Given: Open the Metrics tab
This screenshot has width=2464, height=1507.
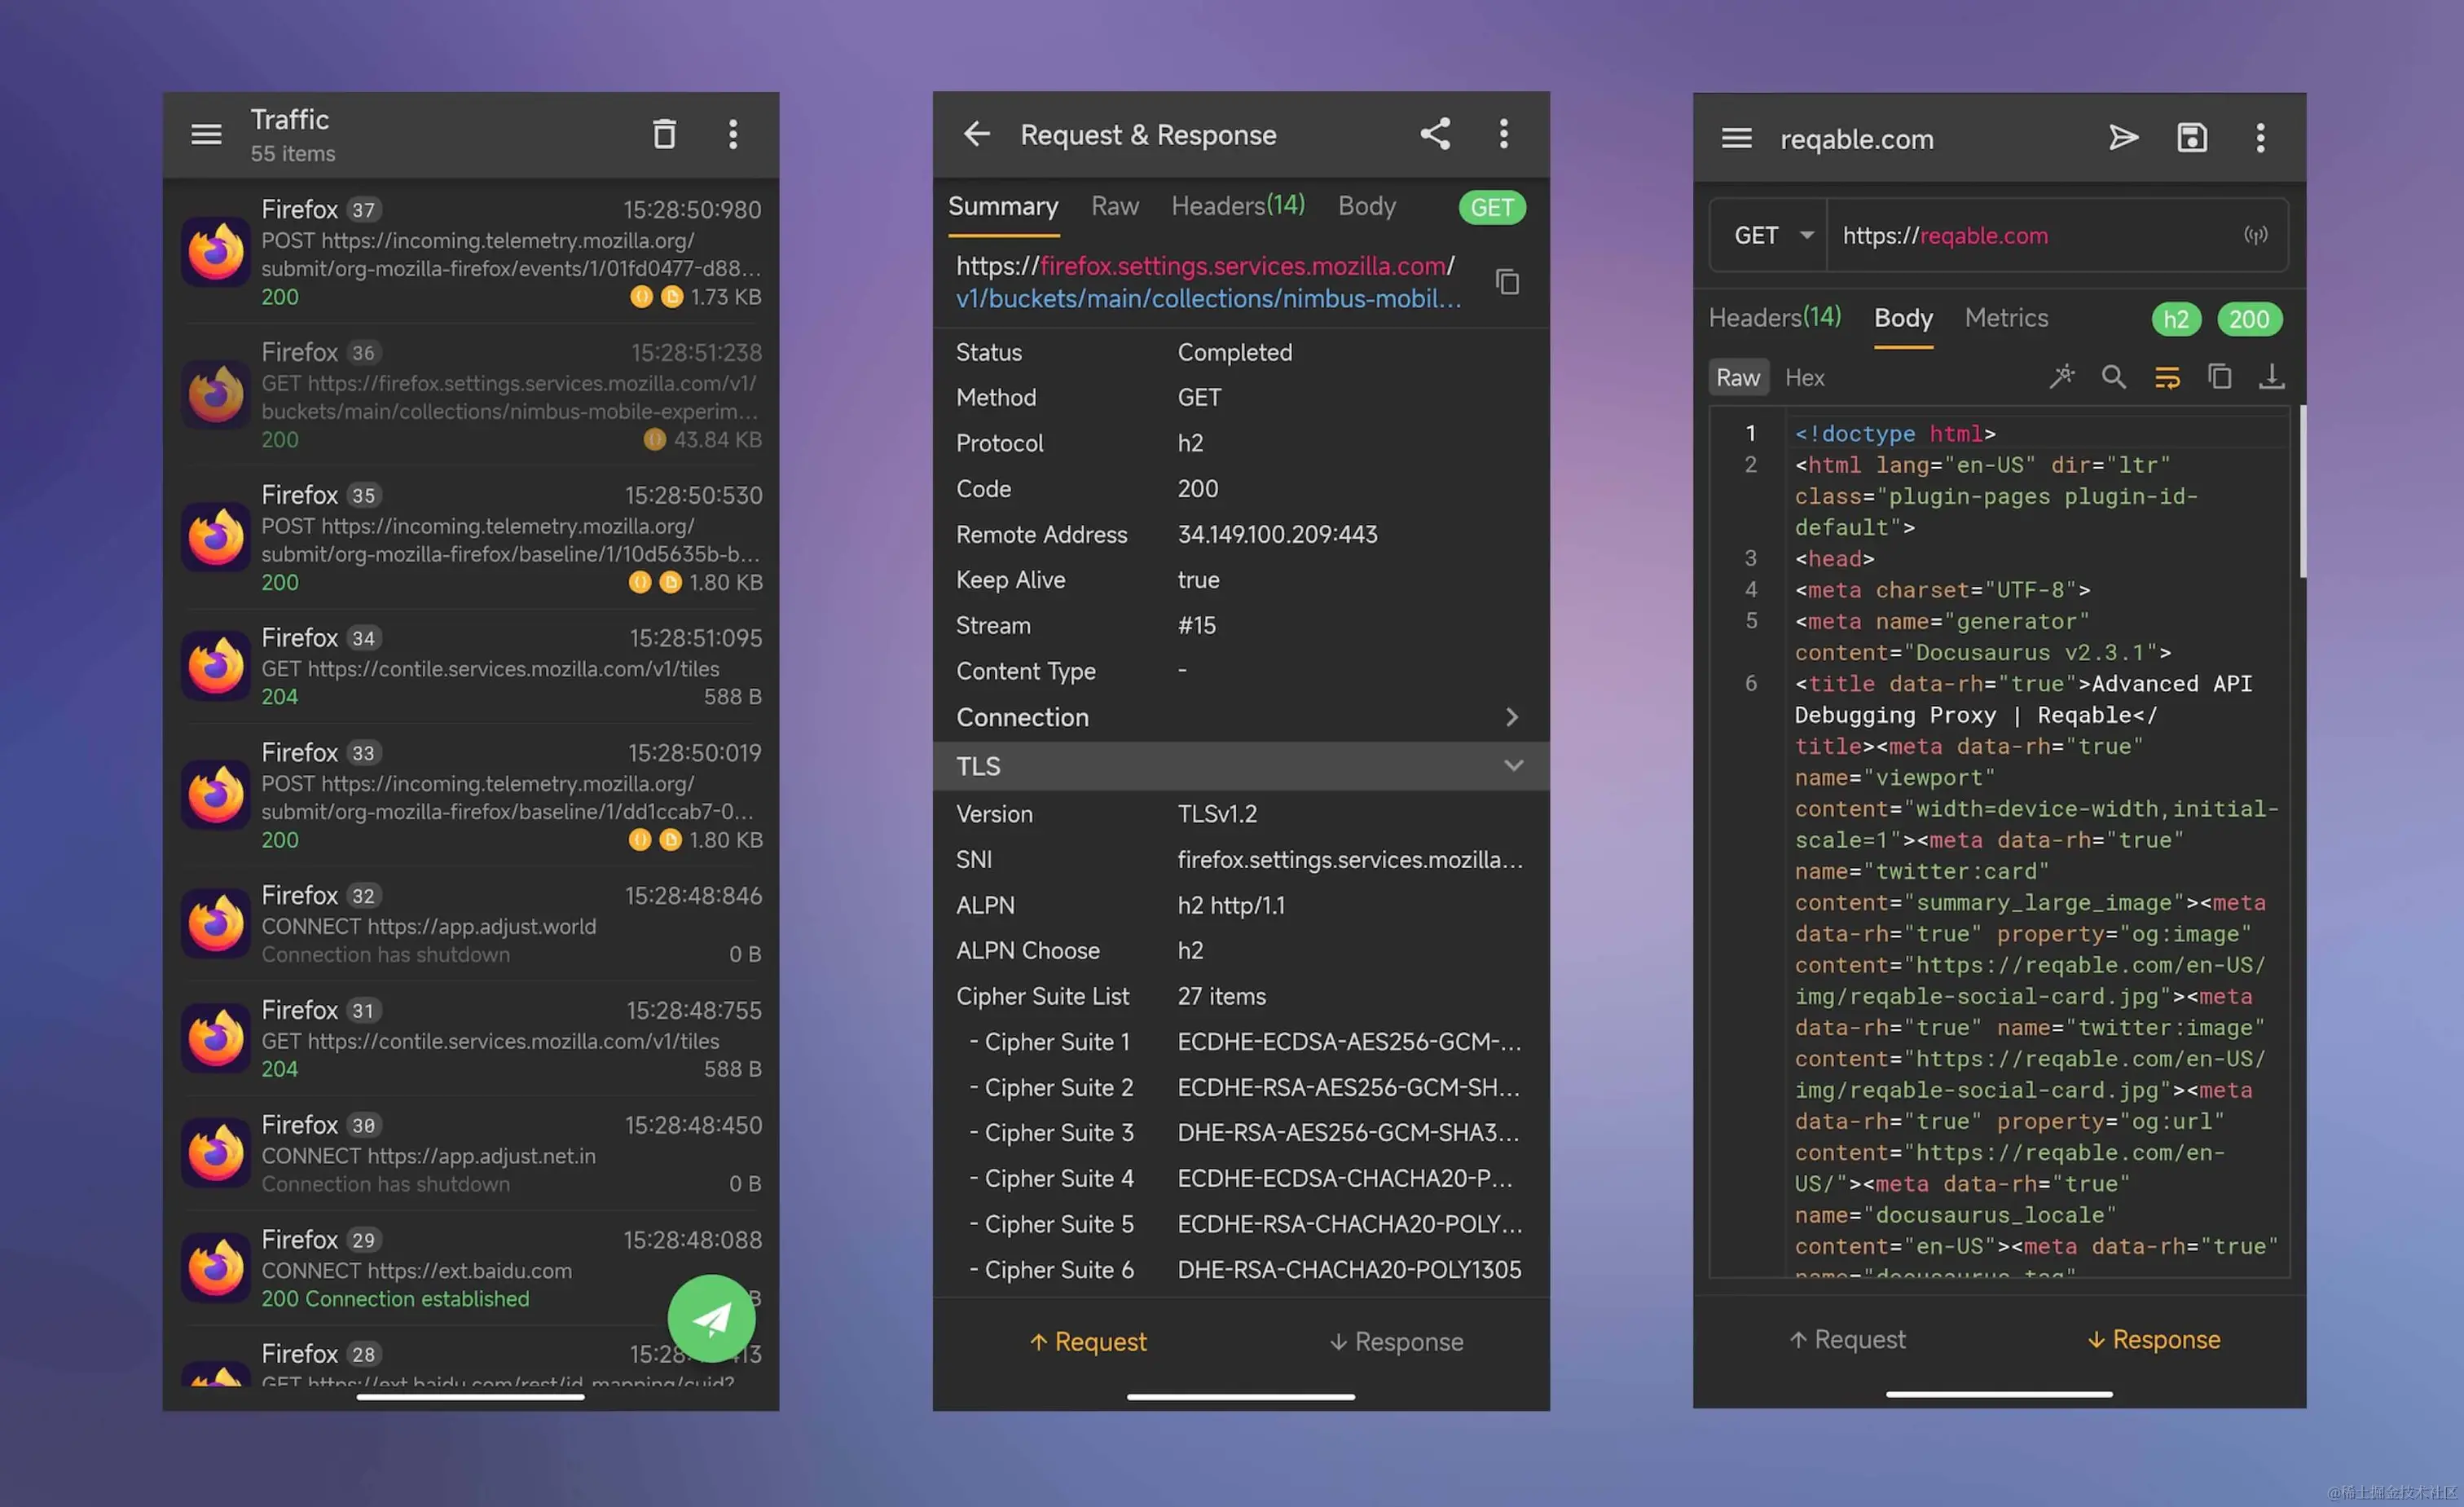Looking at the screenshot, I should point(2005,318).
